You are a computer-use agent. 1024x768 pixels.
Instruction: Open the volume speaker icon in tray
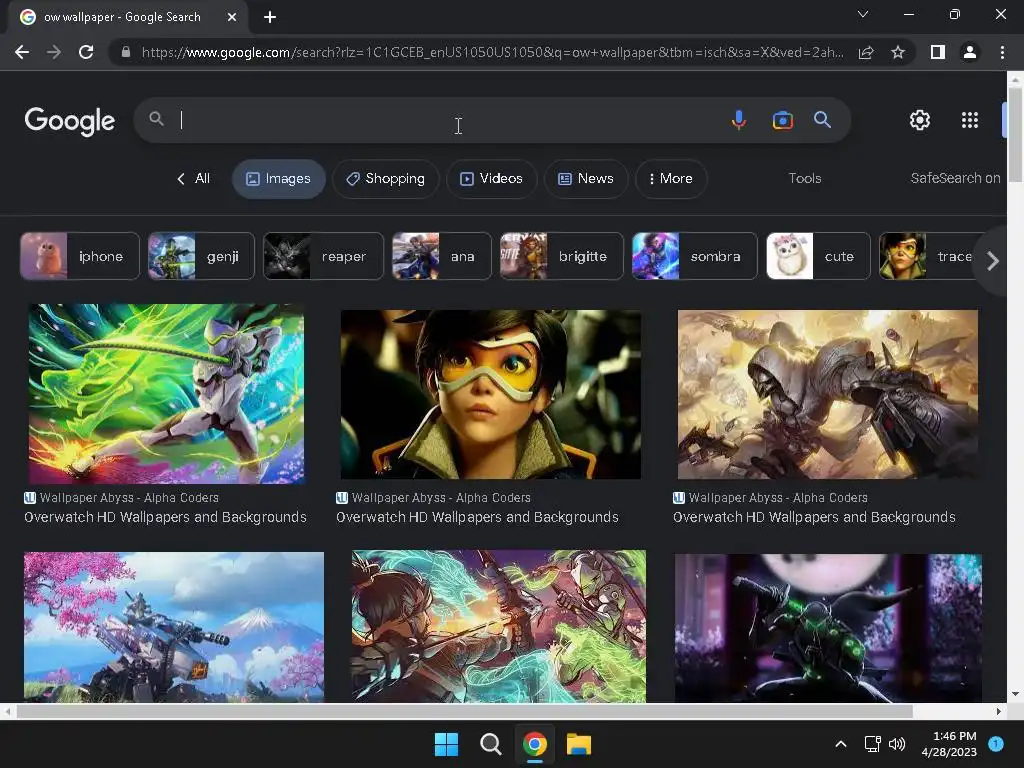[x=897, y=744]
